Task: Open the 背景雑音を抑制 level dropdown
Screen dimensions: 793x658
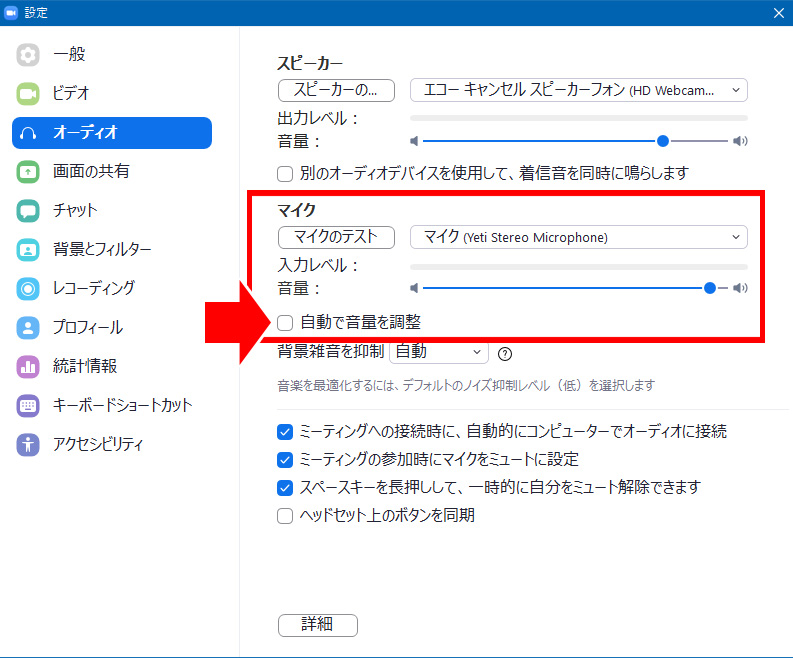Action: (438, 352)
